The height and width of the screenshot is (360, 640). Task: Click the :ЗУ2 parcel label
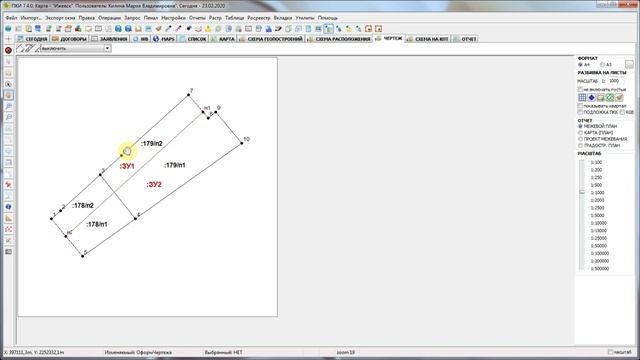154,184
